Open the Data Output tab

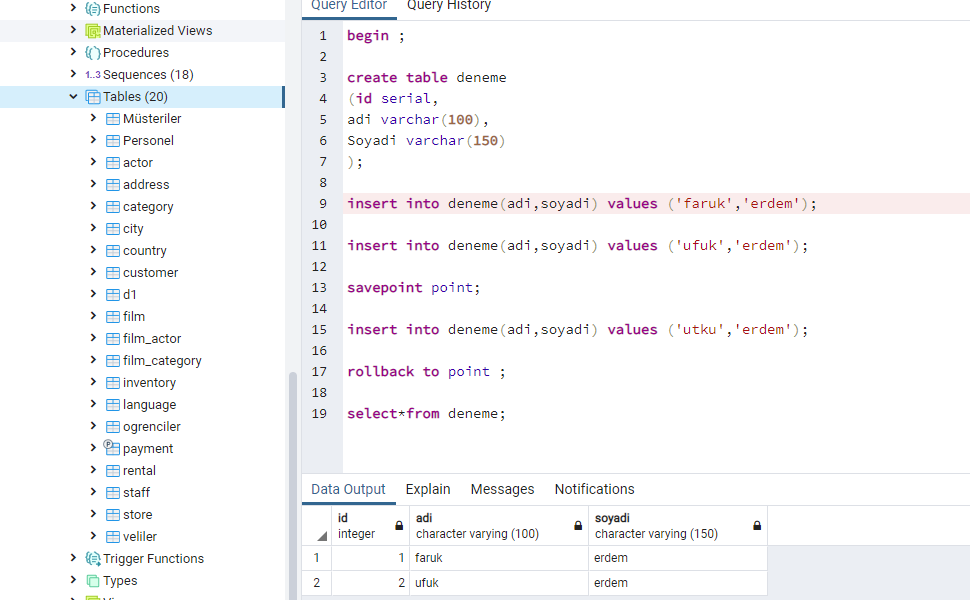(x=348, y=489)
